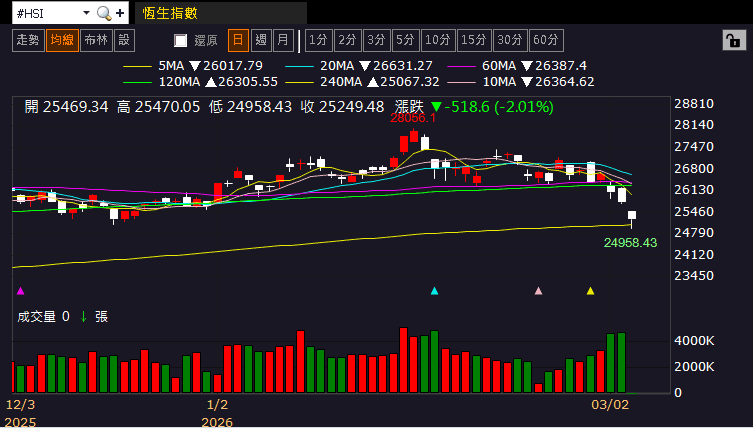Enable the 還原 checkbox
The height and width of the screenshot is (428, 753).
point(181,40)
